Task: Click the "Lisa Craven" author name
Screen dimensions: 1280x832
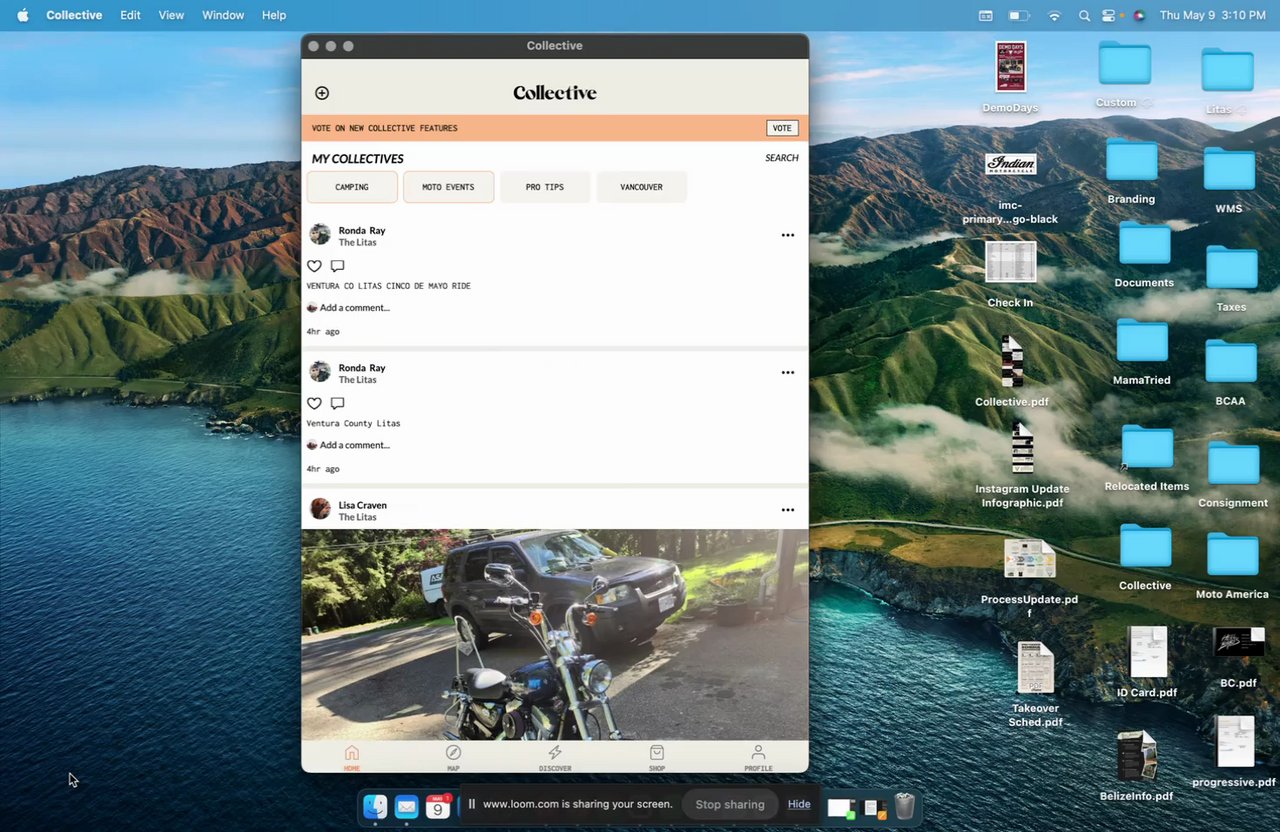Action: click(362, 505)
